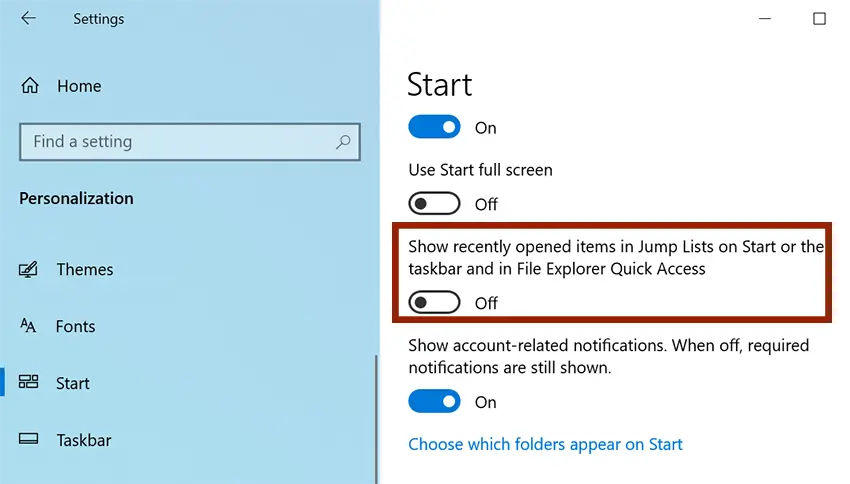This screenshot has width=850, height=484.
Task: Click the Fonts AA icon
Action: pyautogui.click(x=28, y=326)
